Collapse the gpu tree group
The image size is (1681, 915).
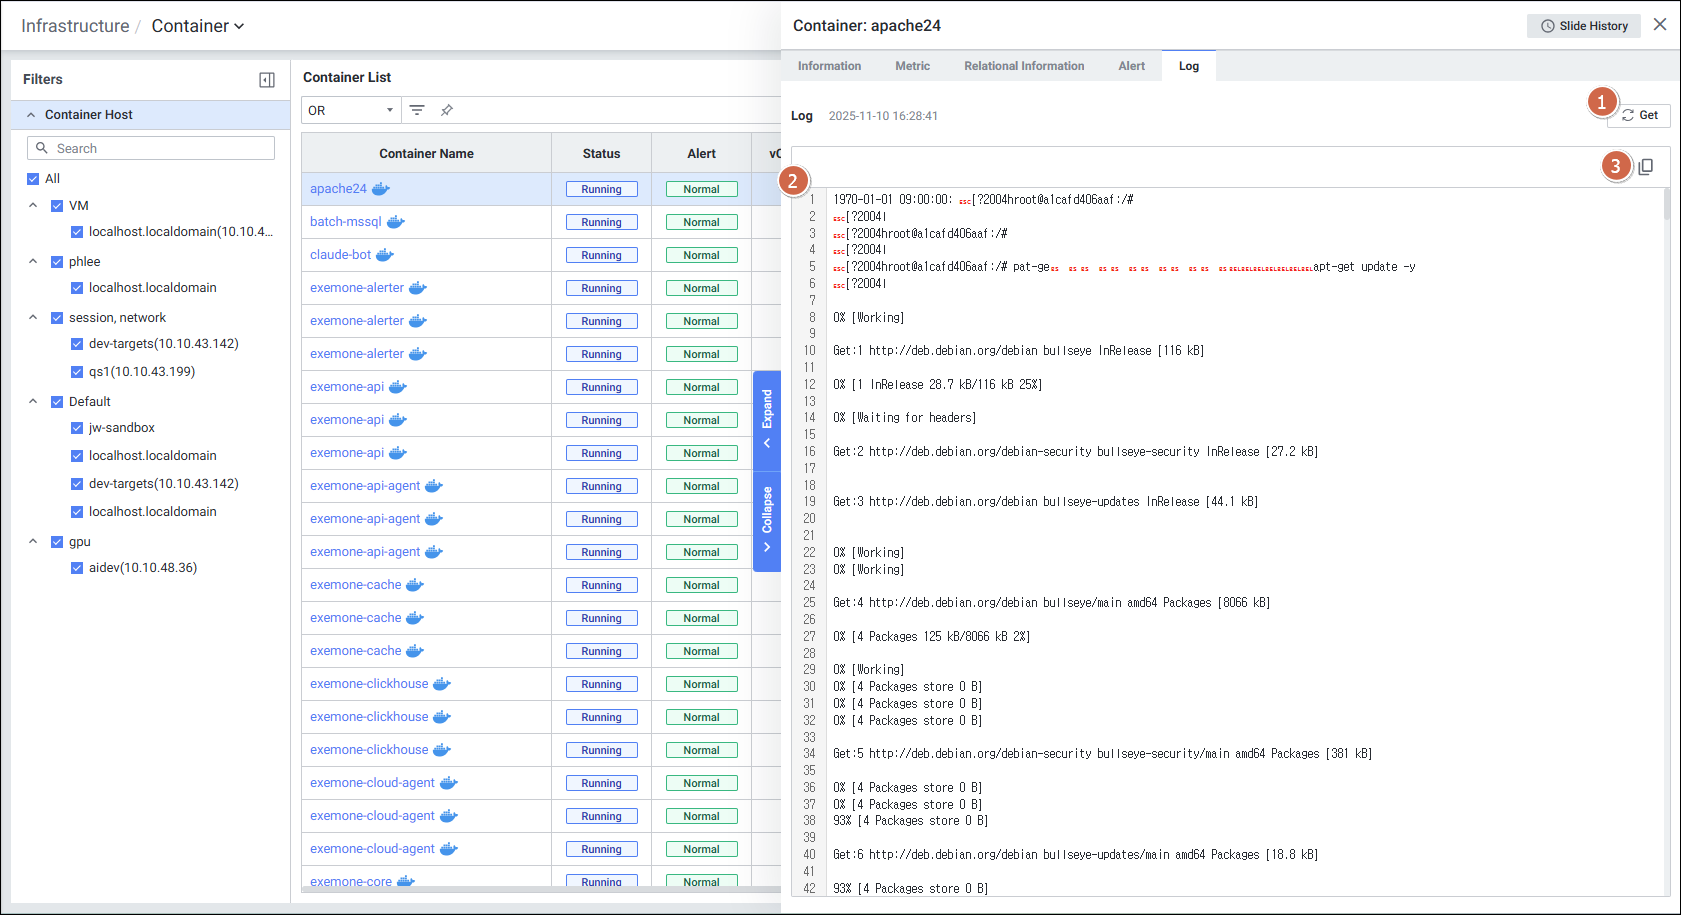pyautogui.click(x=33, y=542)
